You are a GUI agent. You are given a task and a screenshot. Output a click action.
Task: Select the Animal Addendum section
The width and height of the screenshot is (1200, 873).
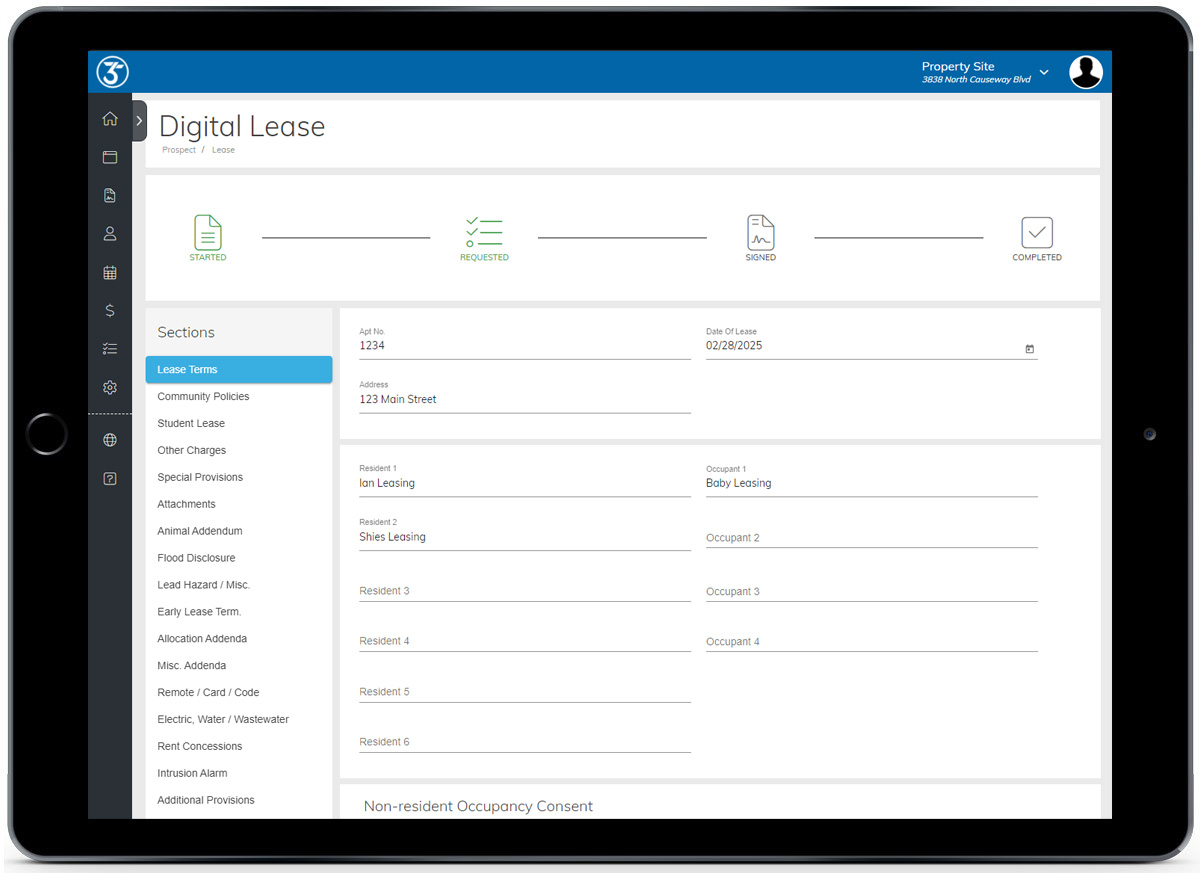coord(199,530)
